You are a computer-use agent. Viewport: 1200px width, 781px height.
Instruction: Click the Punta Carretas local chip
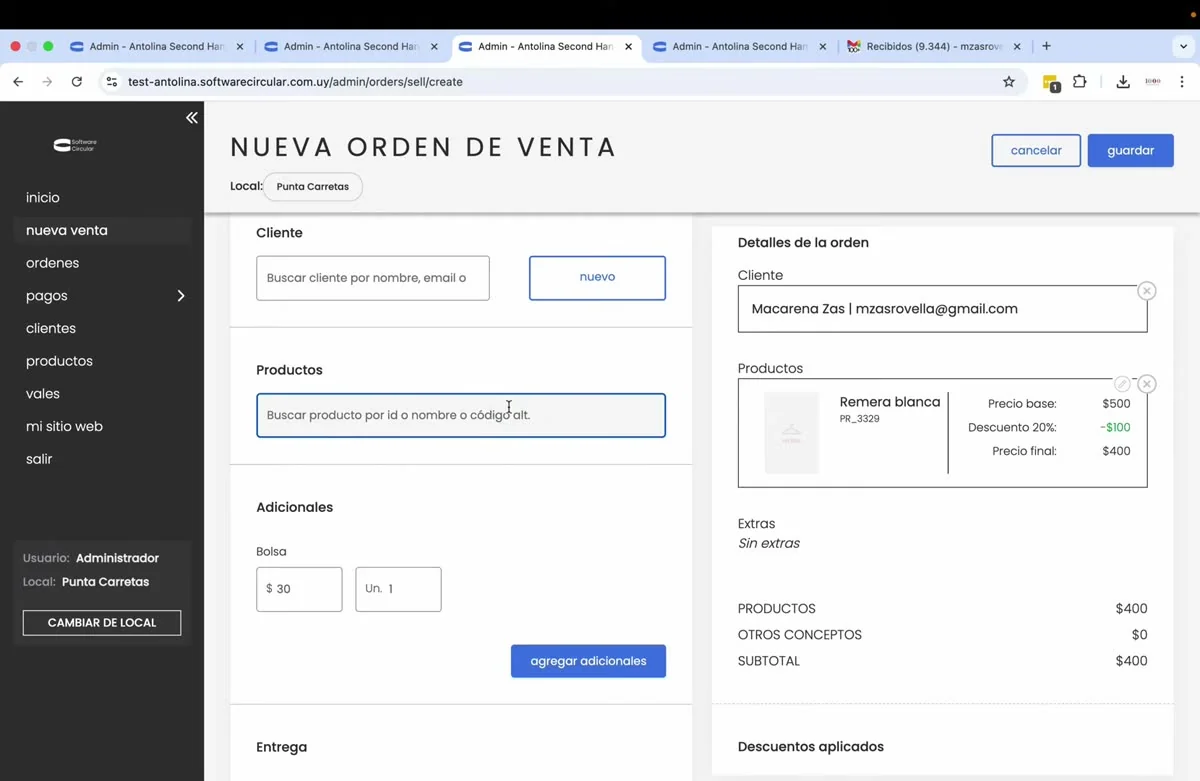[x=313, y=187]
